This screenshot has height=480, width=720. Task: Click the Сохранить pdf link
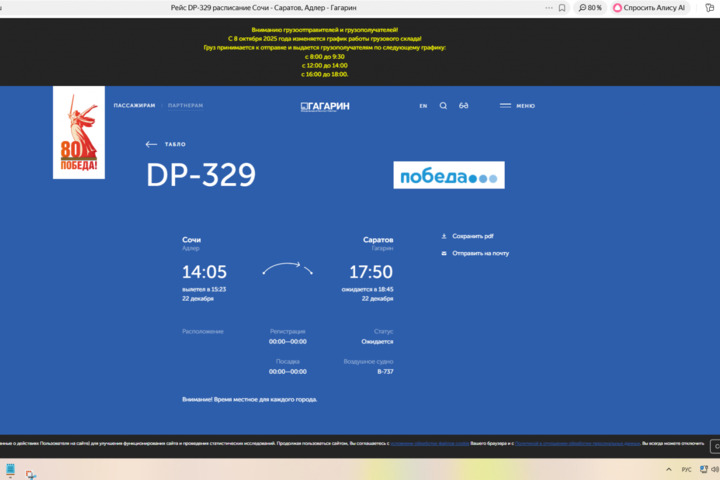[473, 236]
